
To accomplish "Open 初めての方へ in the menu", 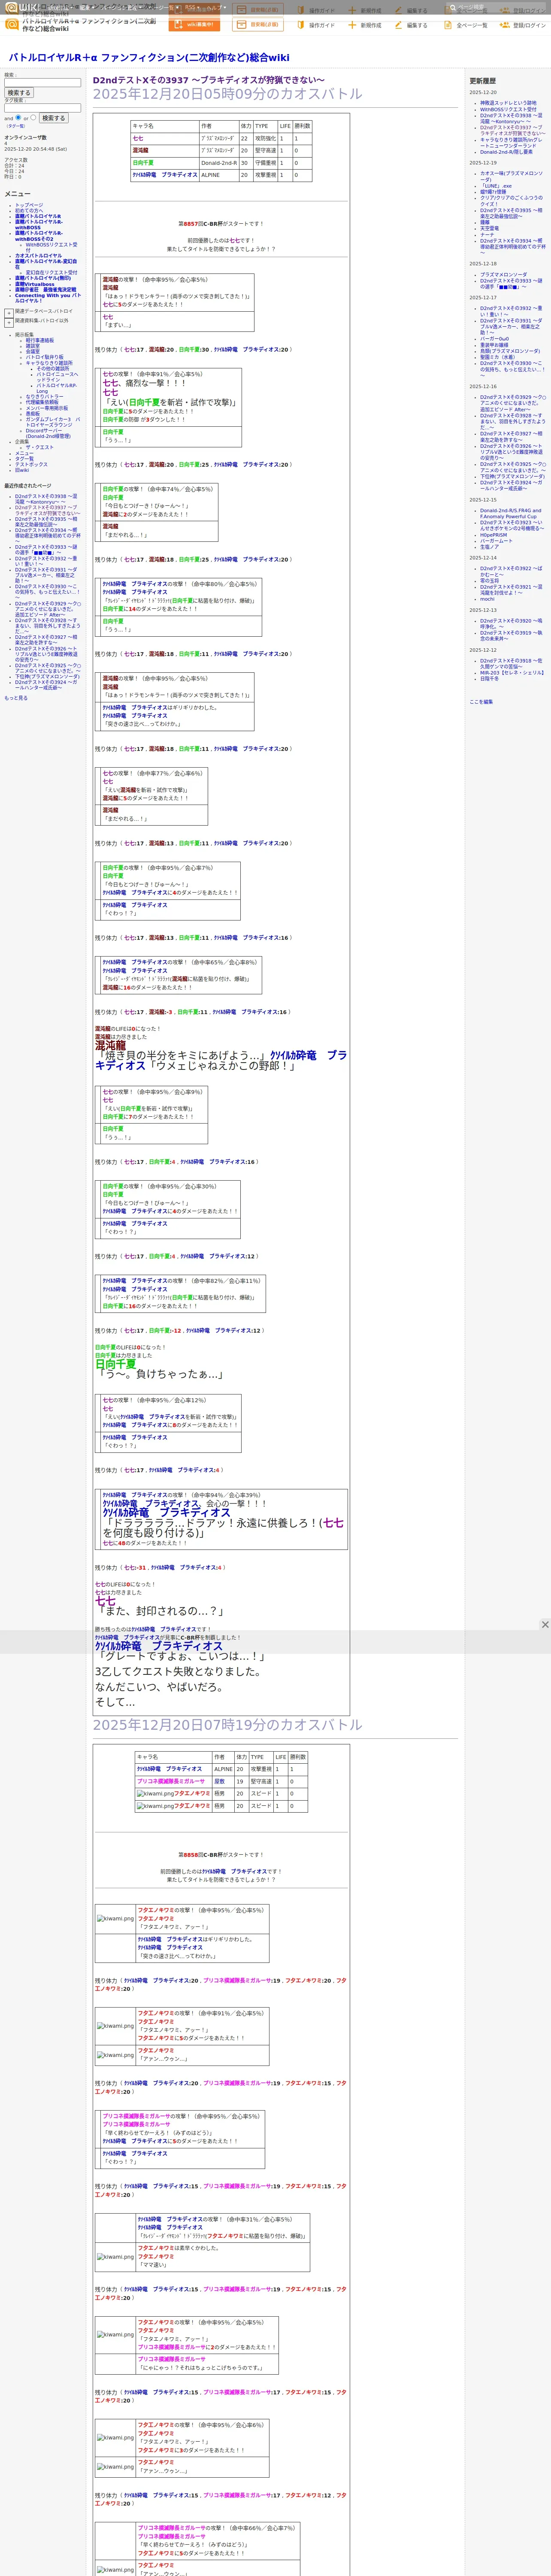I will coord(30,211).
